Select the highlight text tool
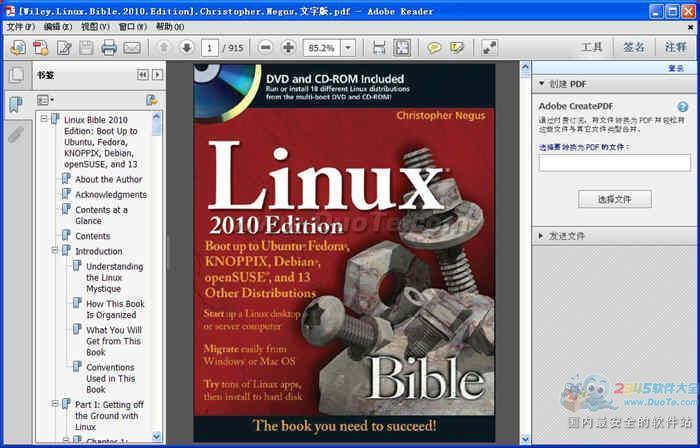 [x=457, y=47]
